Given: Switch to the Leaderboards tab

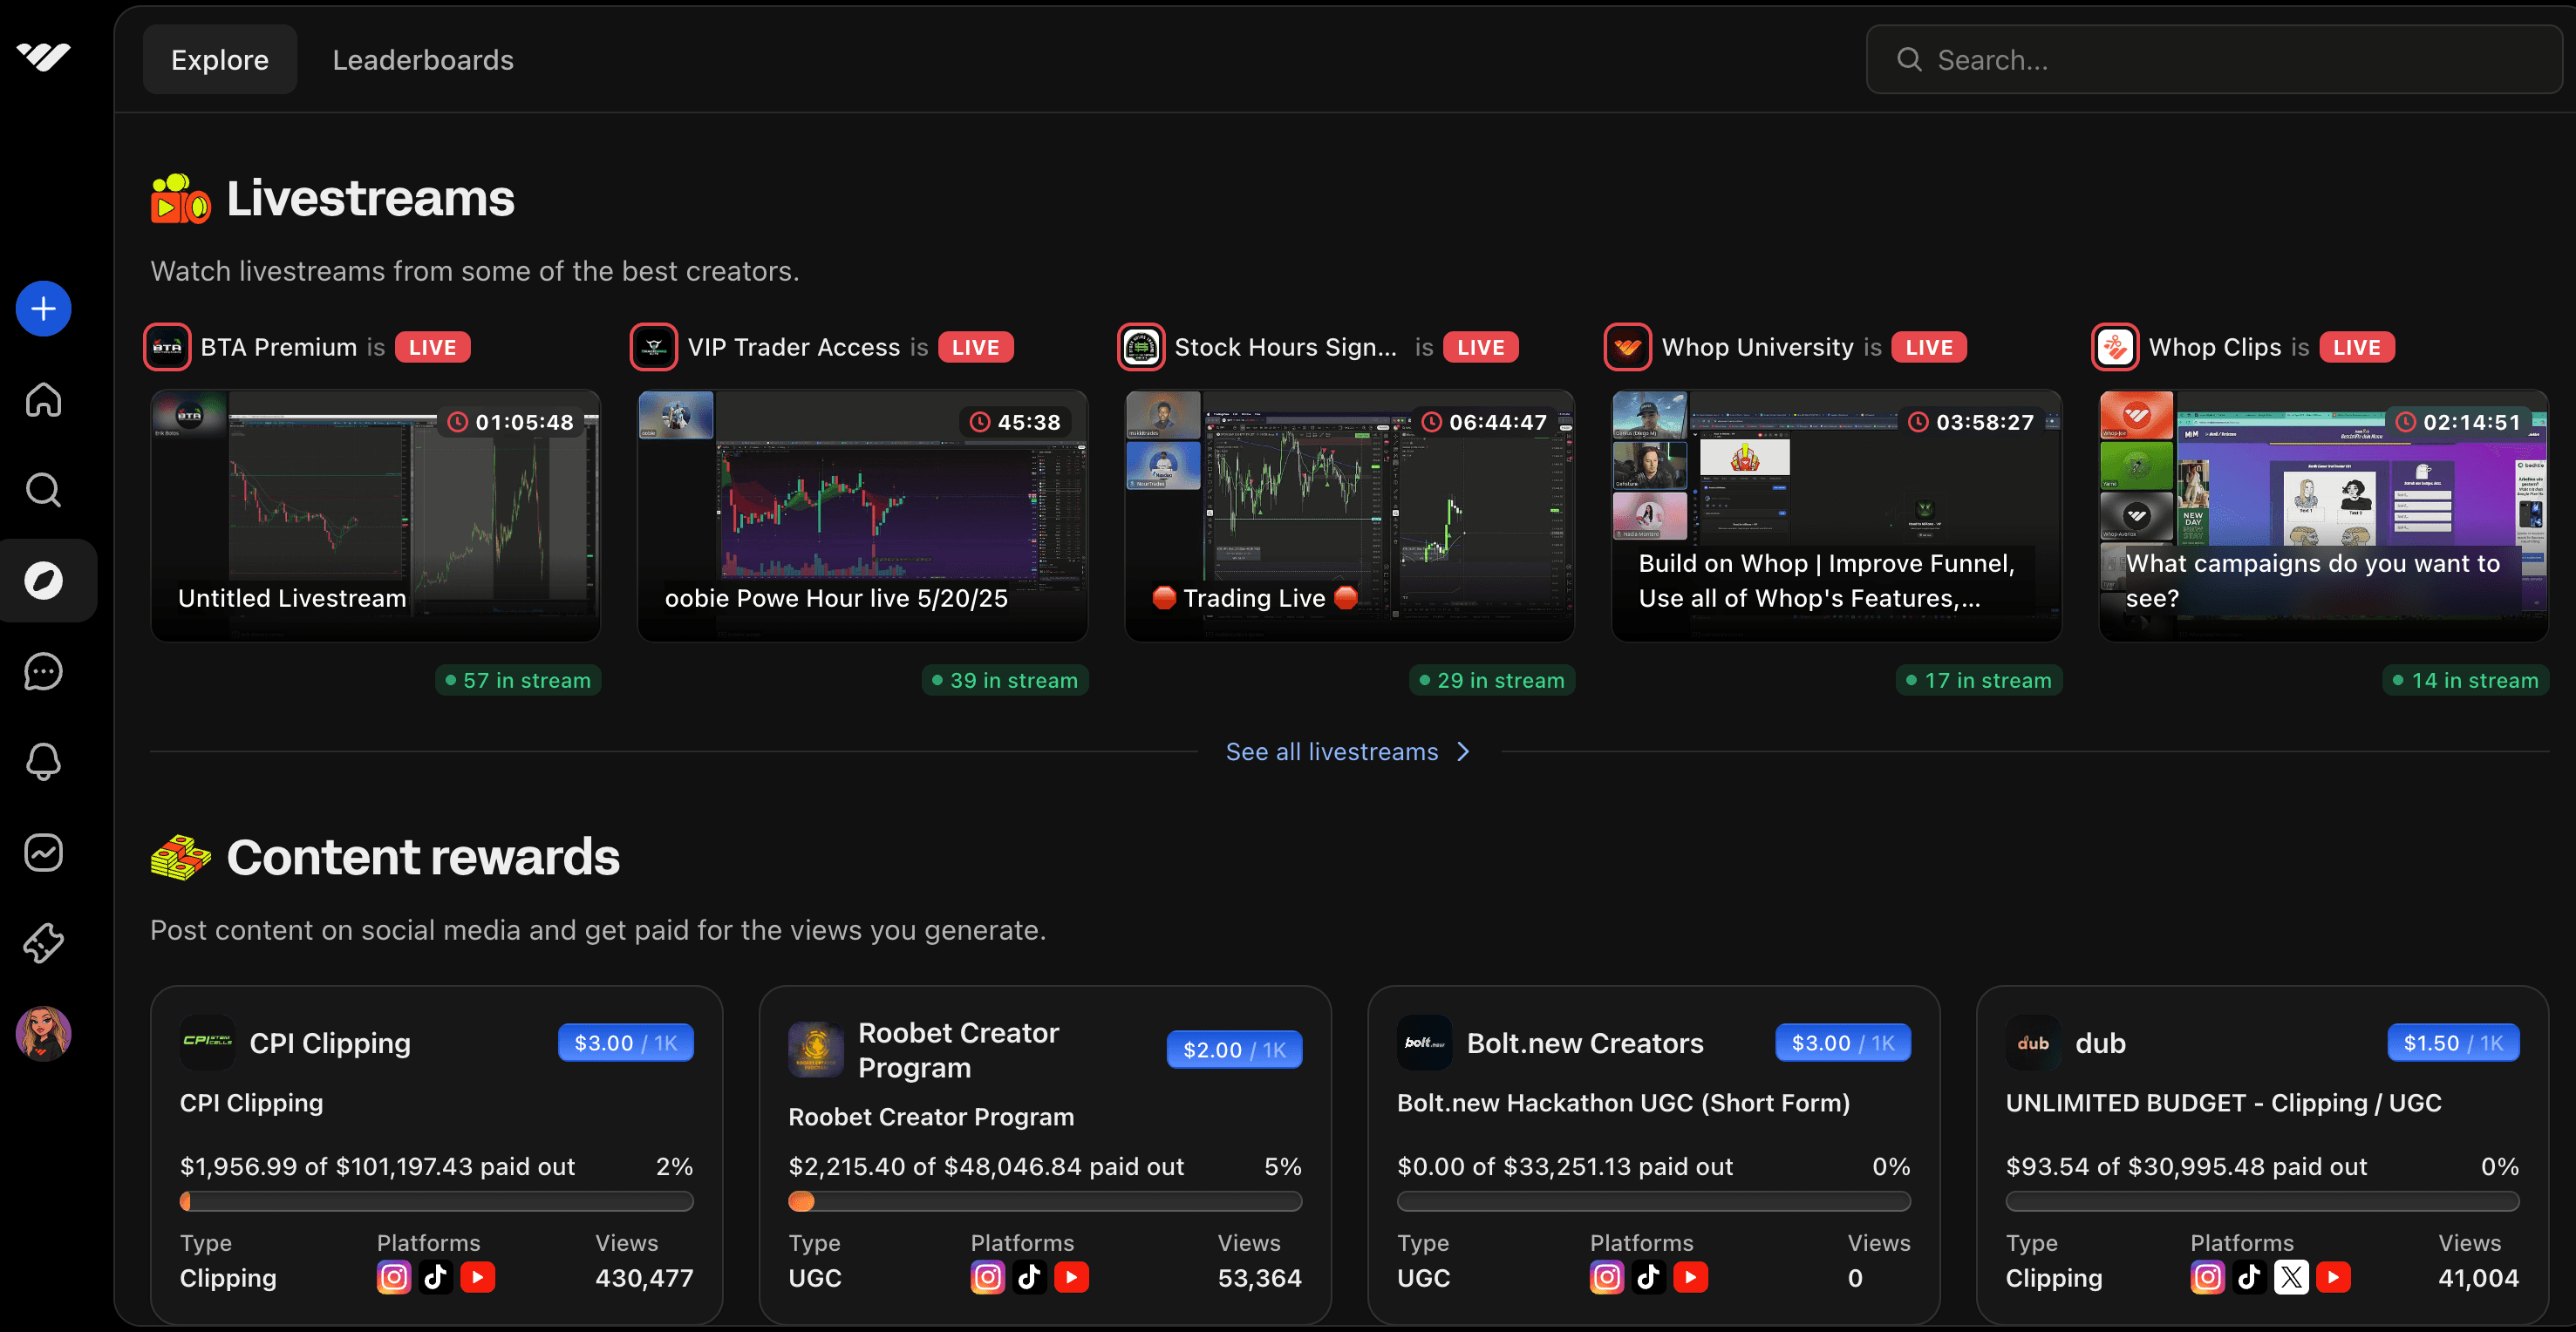Looking at the screenshot, I should (422, 59).
